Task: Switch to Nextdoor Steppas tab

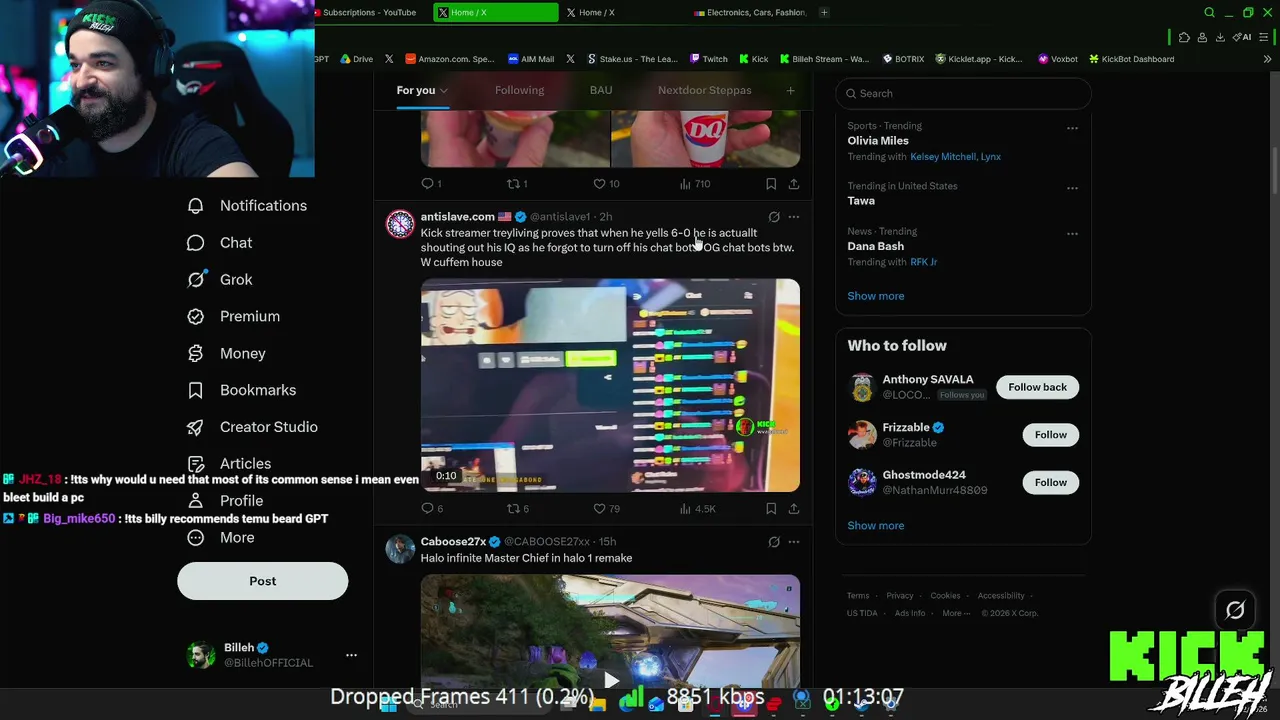Action: 704,90
